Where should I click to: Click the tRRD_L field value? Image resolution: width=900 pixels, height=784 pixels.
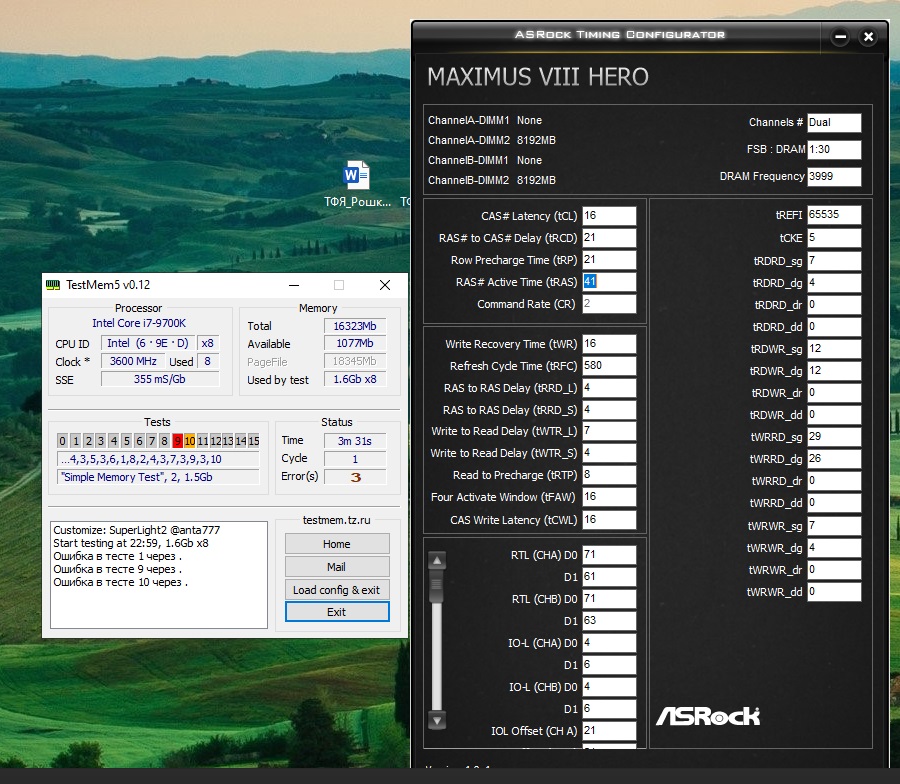[x=609, y=388]
